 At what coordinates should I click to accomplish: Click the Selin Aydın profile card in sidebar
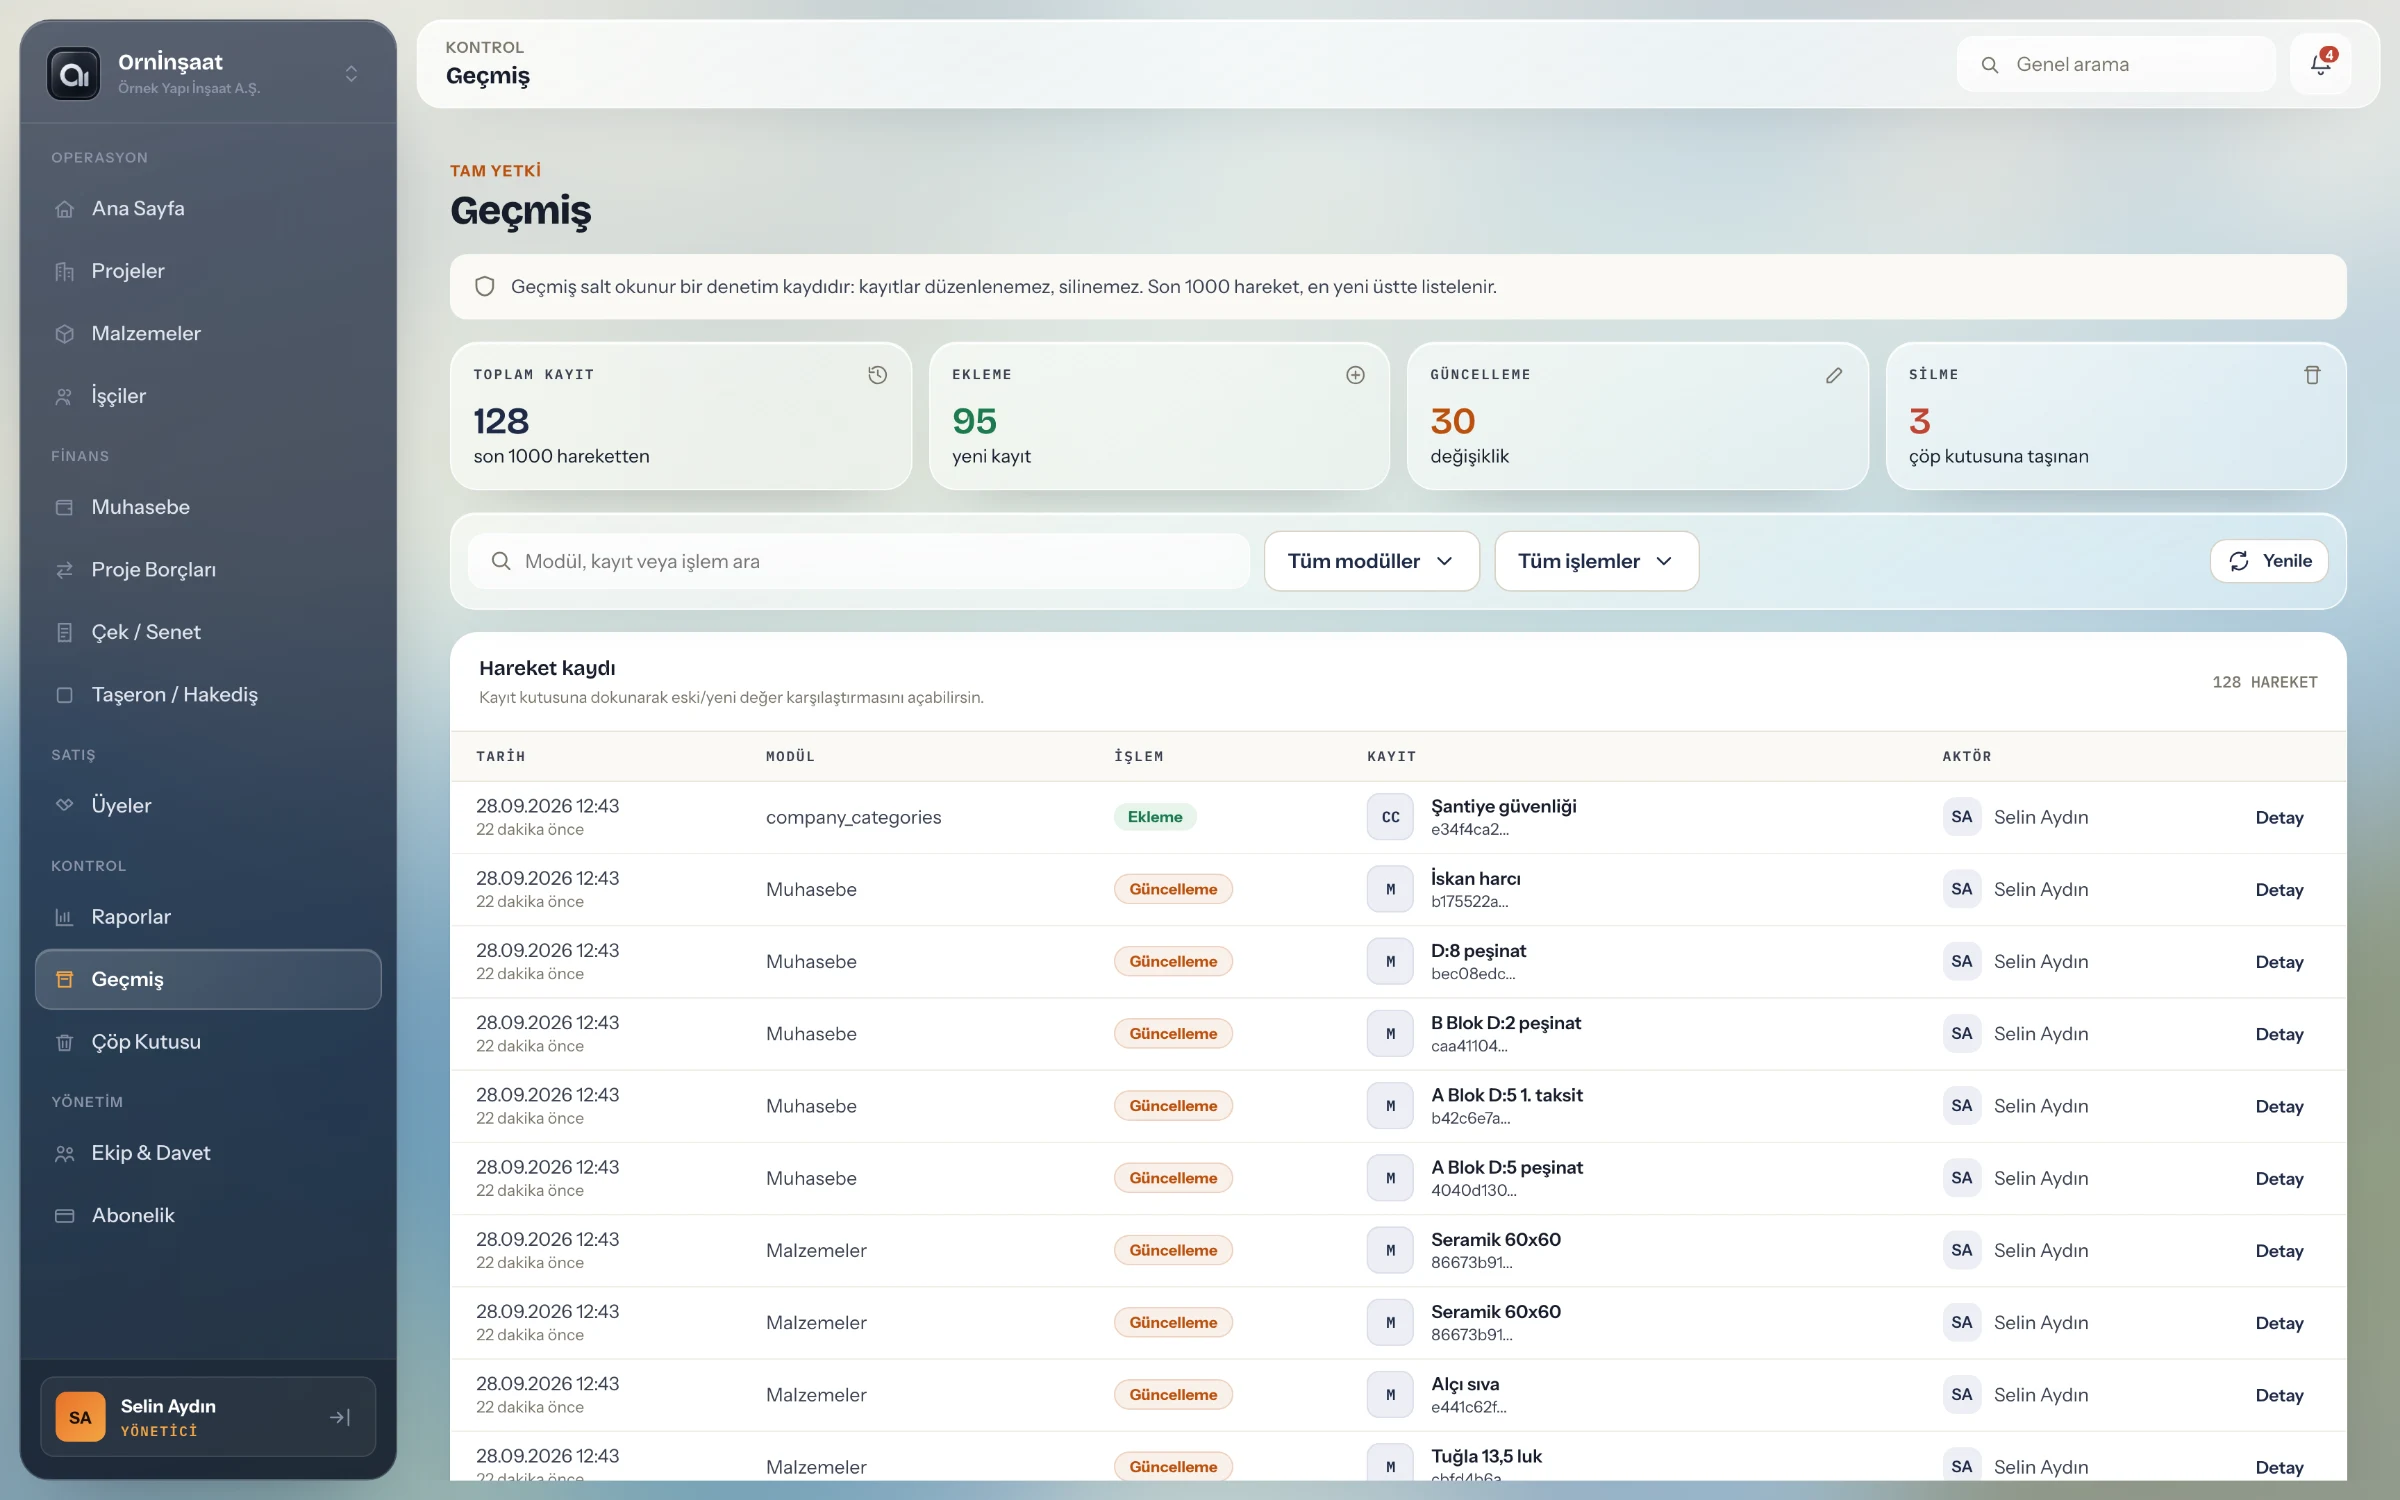pos(208,1417)
